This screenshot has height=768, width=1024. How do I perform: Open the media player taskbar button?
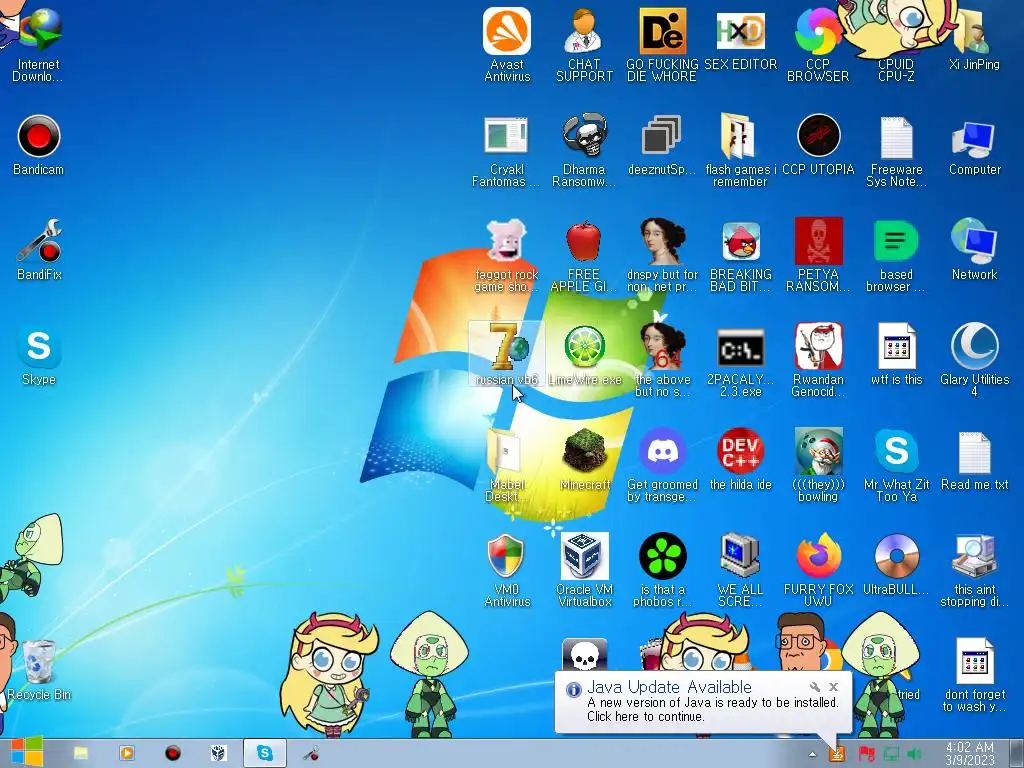click(127, 753)
